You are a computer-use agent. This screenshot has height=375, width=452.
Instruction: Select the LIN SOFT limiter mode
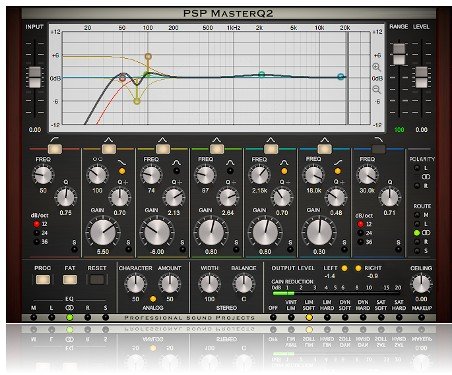pos(309,317)
